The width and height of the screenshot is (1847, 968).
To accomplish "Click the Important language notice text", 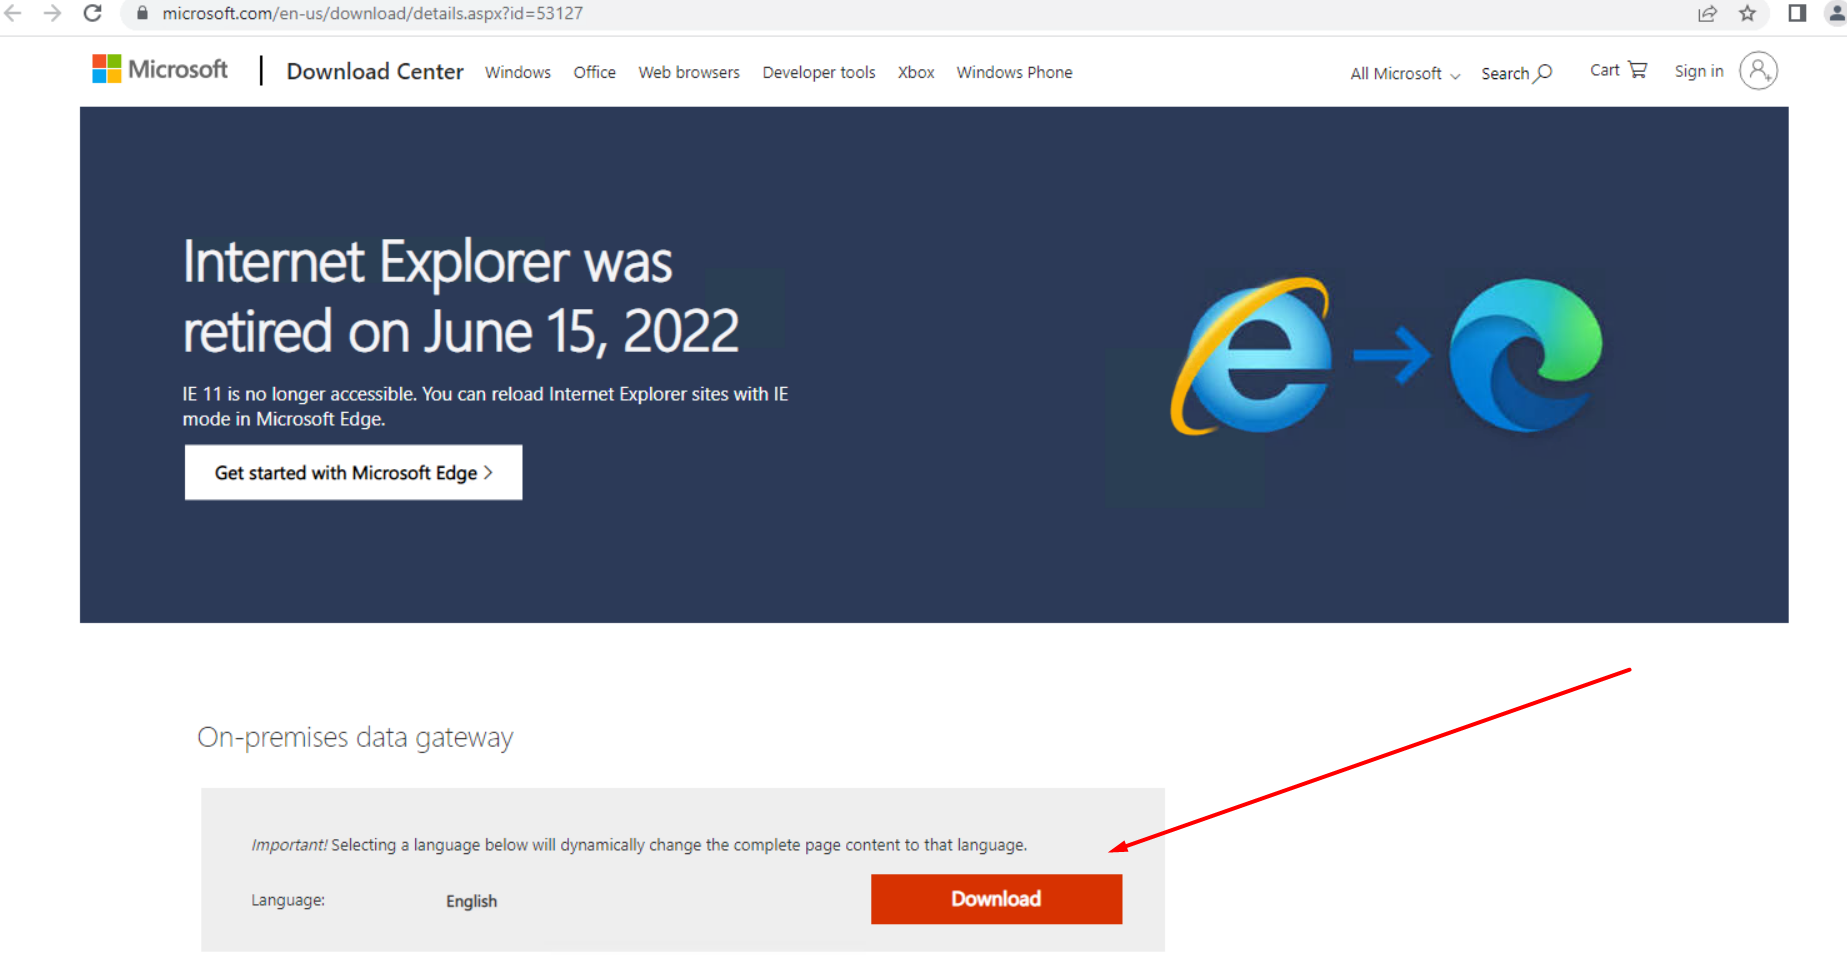I will coord(639,845).
